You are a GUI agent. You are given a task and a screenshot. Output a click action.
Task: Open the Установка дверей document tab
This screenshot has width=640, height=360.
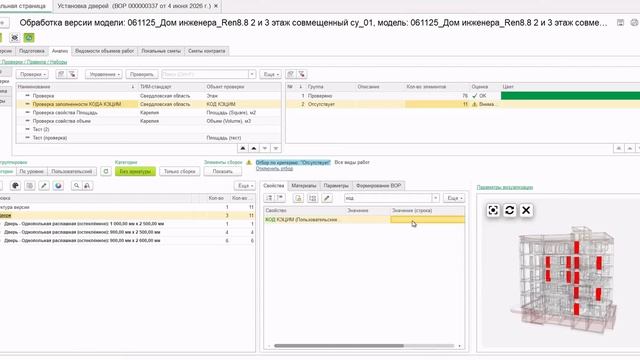point(134,6)
